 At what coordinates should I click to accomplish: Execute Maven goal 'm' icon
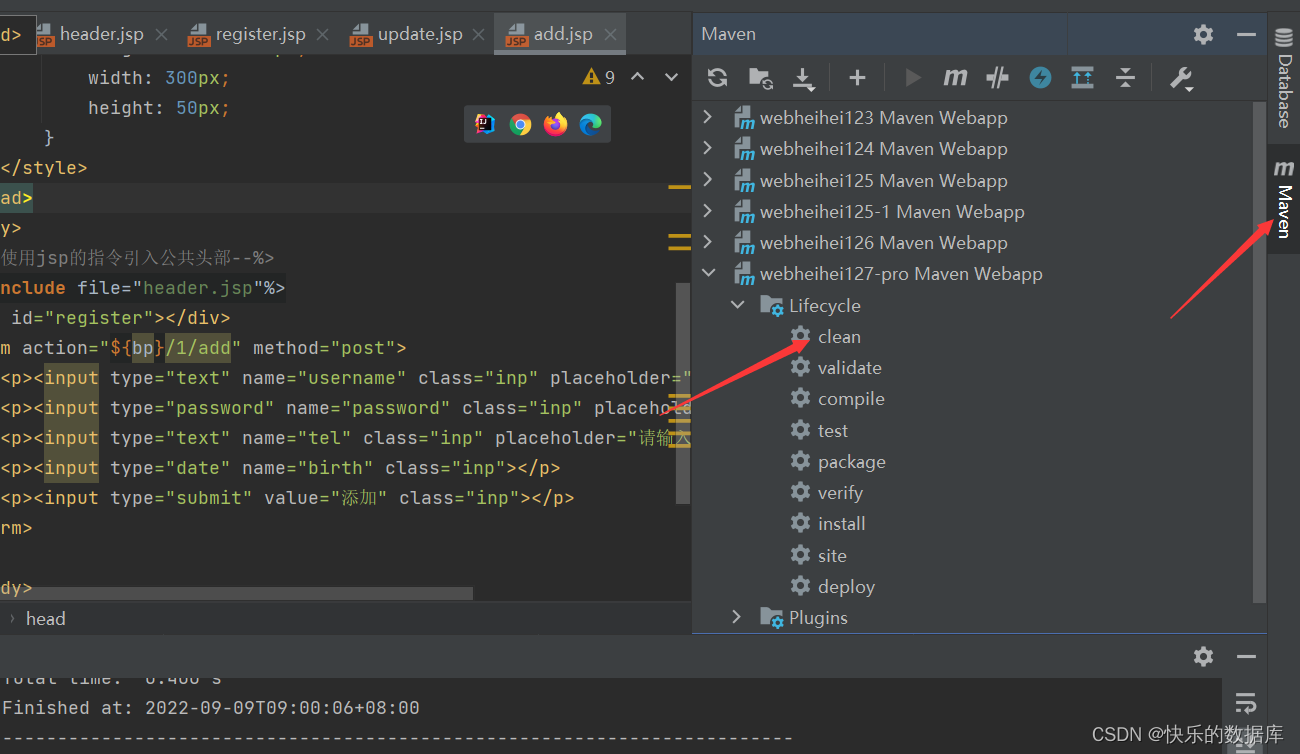(x=955, y=78)
